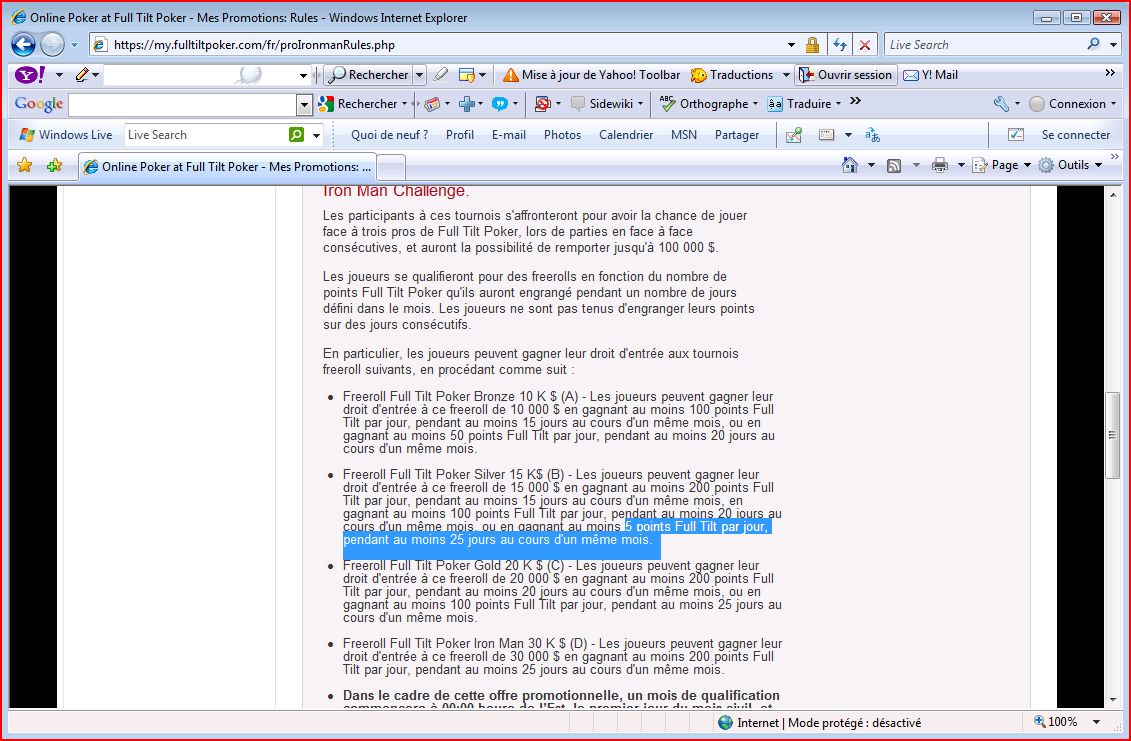Viewport: 1131px width, 741px height.
Task: Stop loading with the red X icon
Action: click(x=865, y=45)
